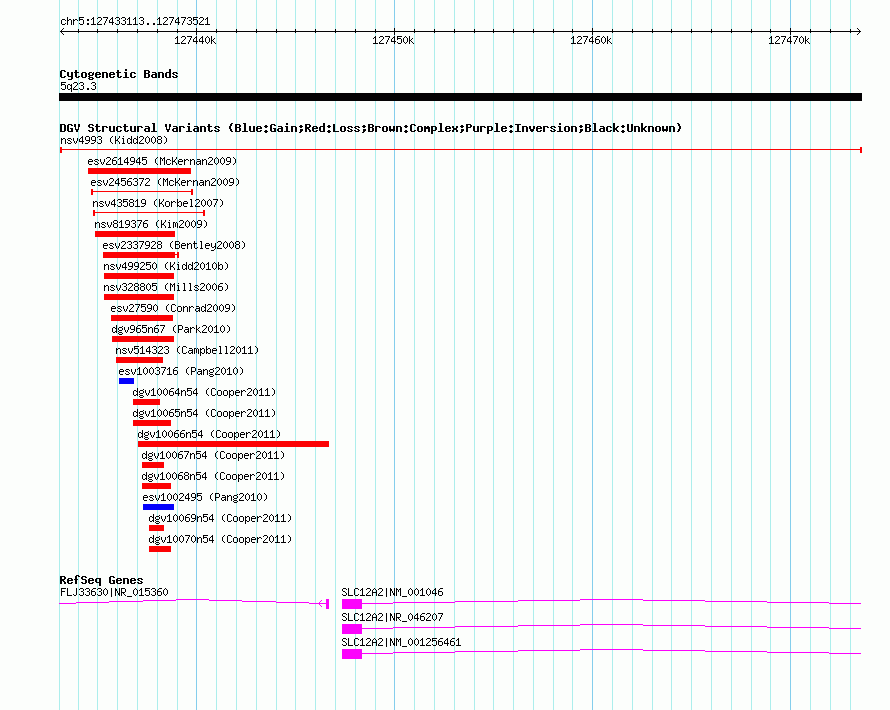Viewport: 890px width, 710px height.
Task: Click dgv10064n54 (Cooper2011) variant label
Action: 204,392
